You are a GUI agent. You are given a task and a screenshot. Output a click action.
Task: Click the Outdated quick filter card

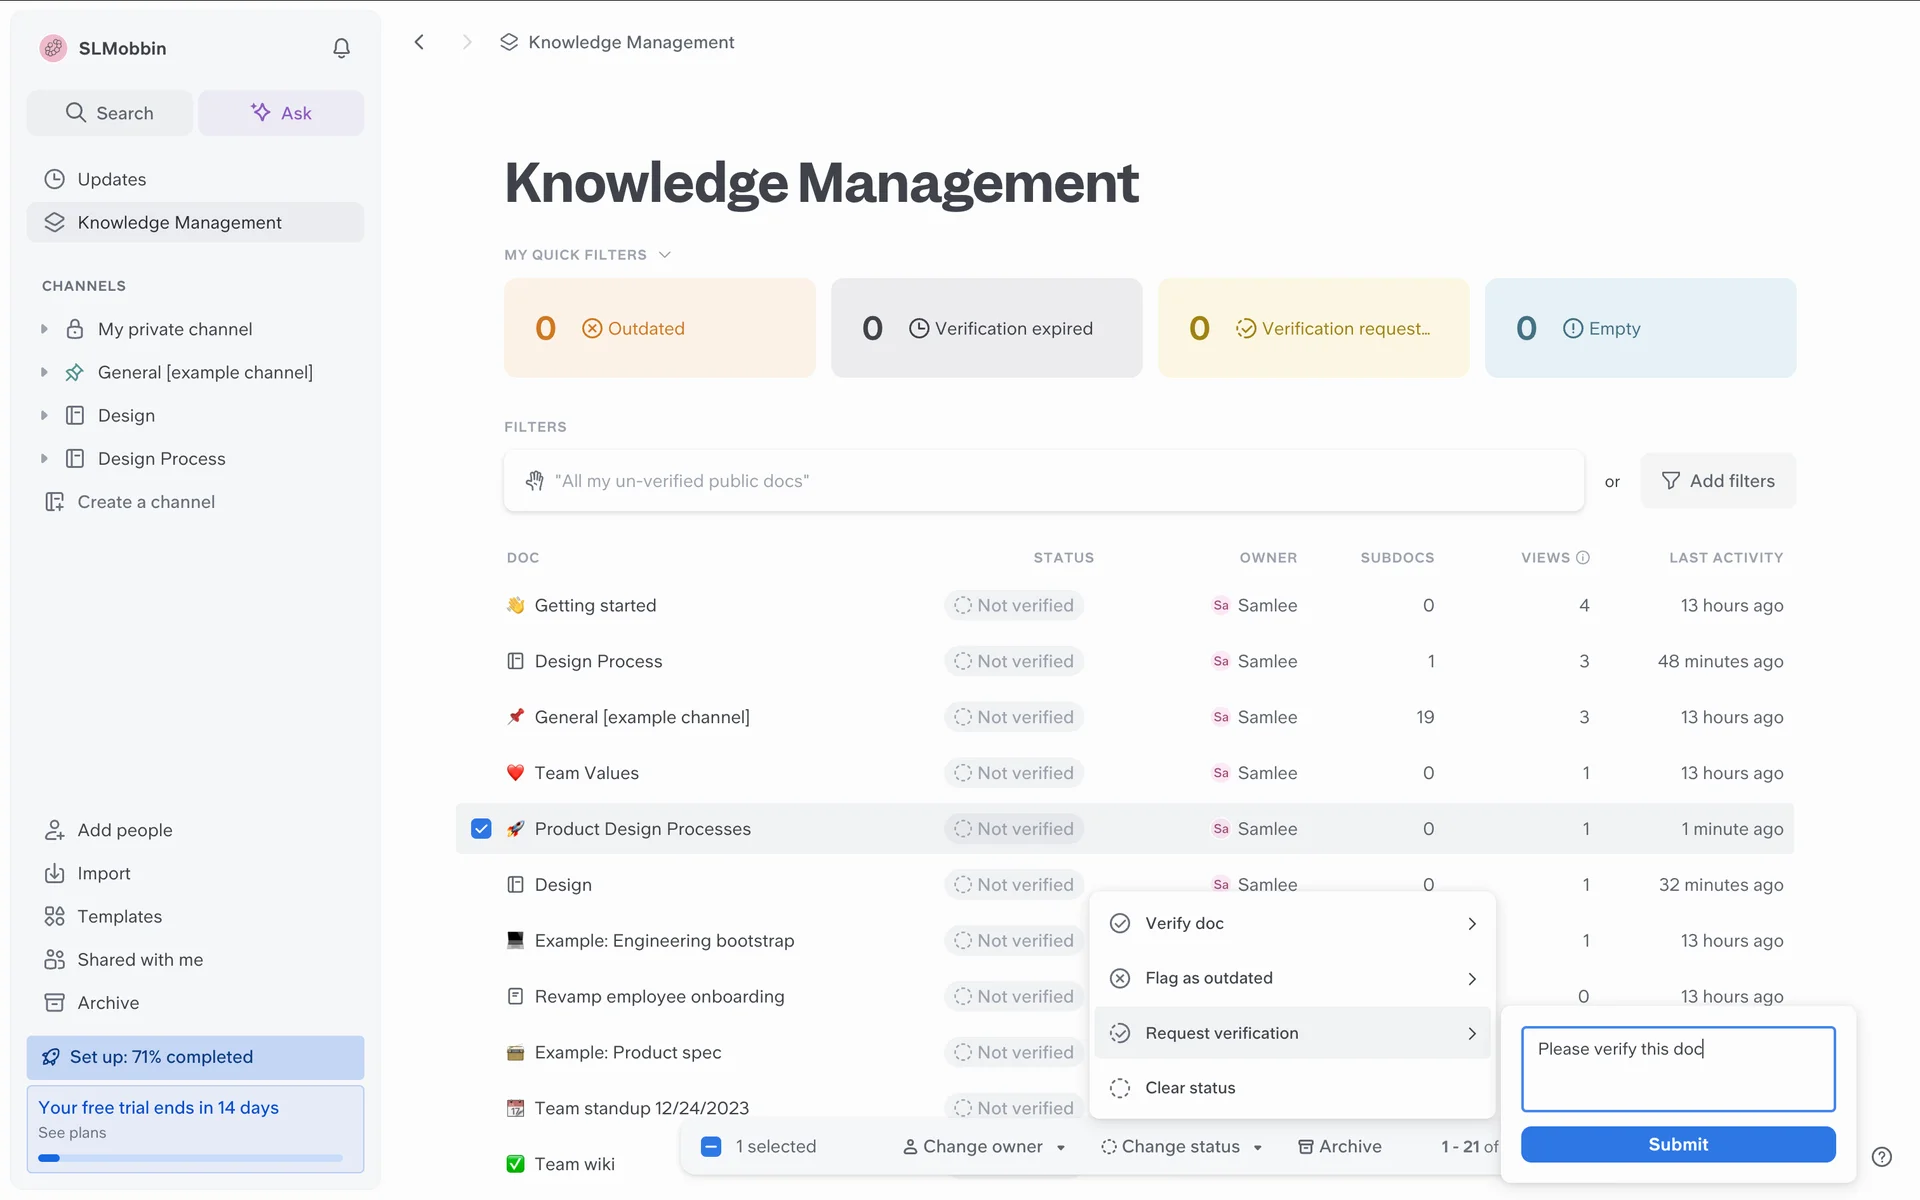tap(659, 328)
